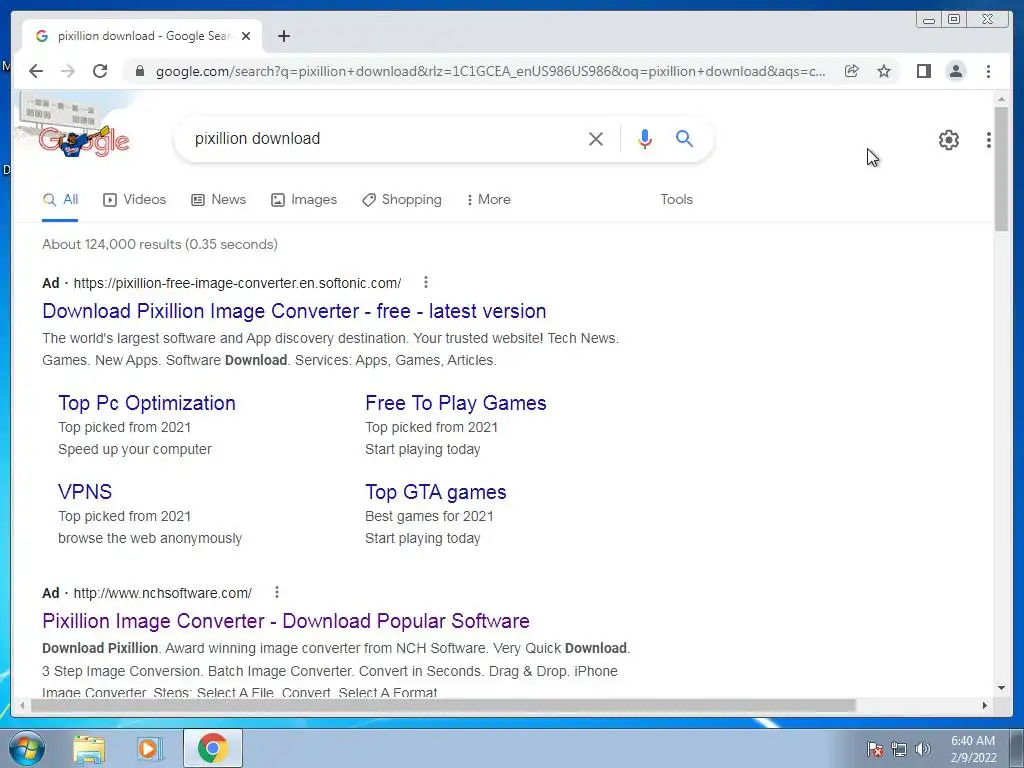This screenshot has height=768, width=1024.
Task: Click the scroll down arrow
Action: tap(1001, 688)
